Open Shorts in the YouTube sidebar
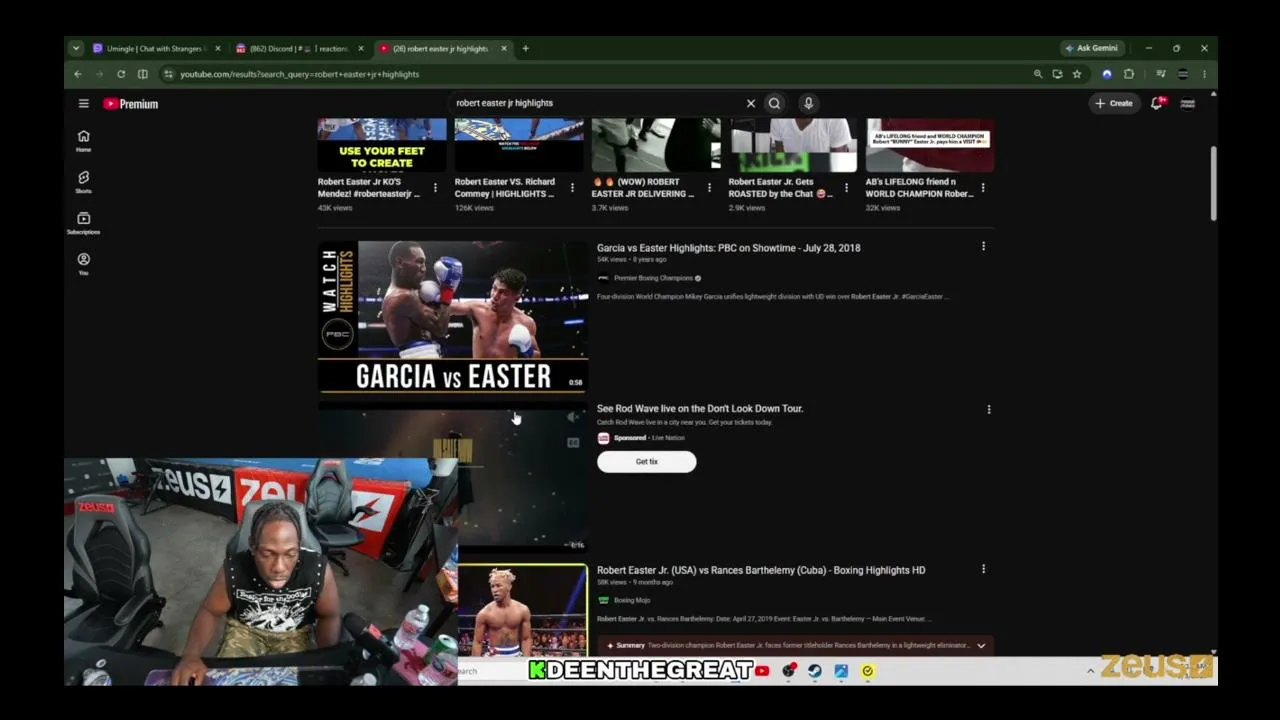The height and width of the screenshot is (720, 1280). [84, 182]
